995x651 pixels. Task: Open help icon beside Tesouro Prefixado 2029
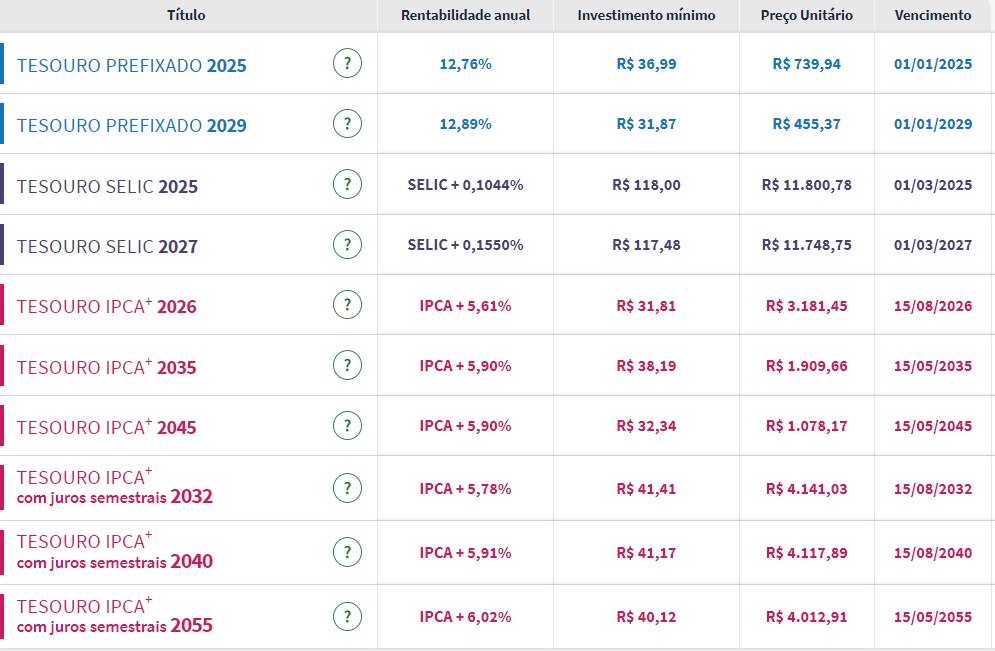347,124
